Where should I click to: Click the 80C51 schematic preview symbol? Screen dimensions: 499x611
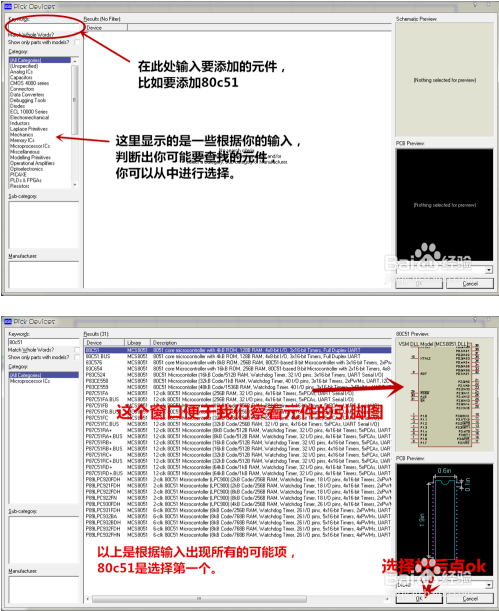(445, 394)
